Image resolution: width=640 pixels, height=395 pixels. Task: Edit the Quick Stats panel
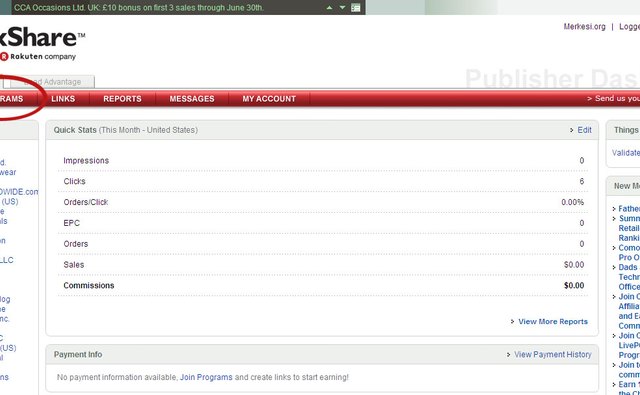[x=584, y=130]
